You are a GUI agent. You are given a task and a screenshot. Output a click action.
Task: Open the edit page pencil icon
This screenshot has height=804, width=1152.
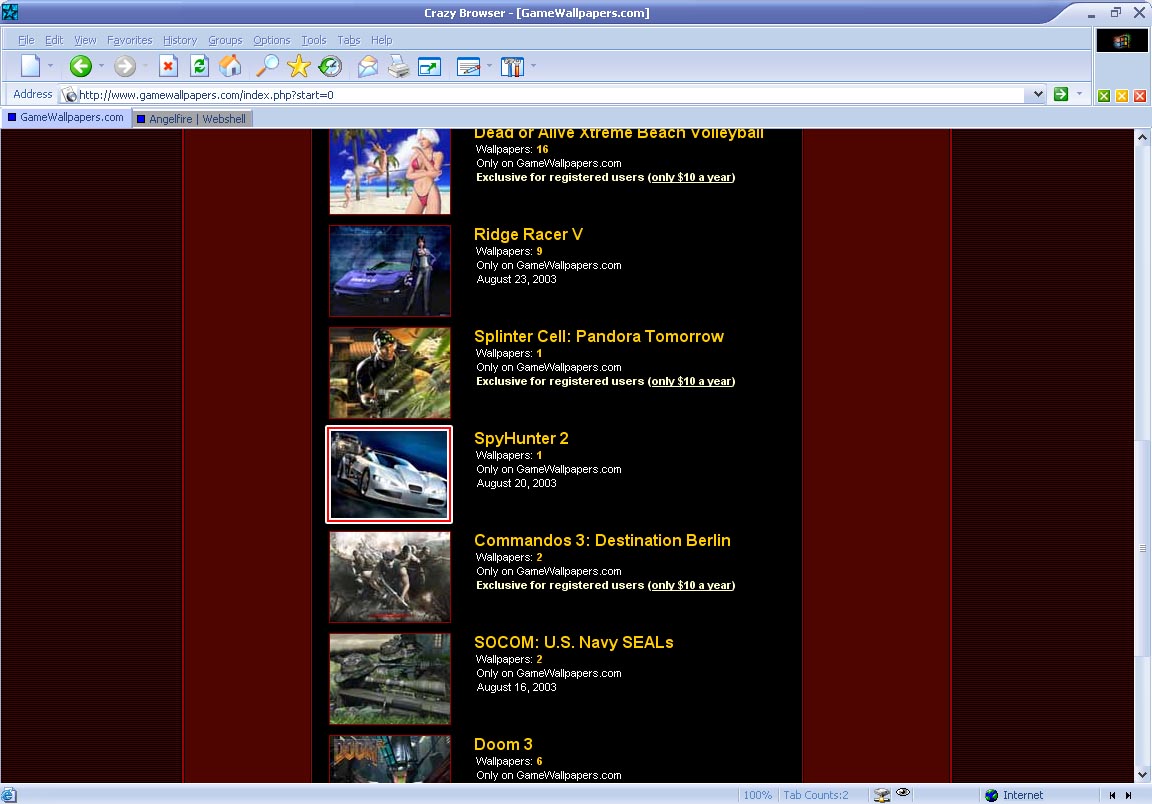(468, 67)
